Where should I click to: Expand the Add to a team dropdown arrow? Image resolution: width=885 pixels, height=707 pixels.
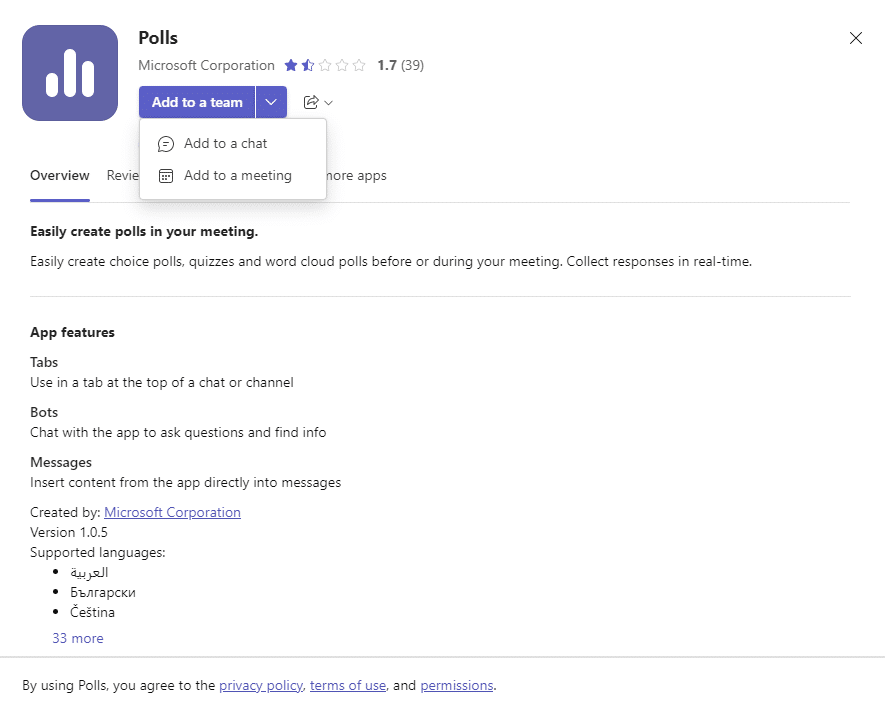271,102
